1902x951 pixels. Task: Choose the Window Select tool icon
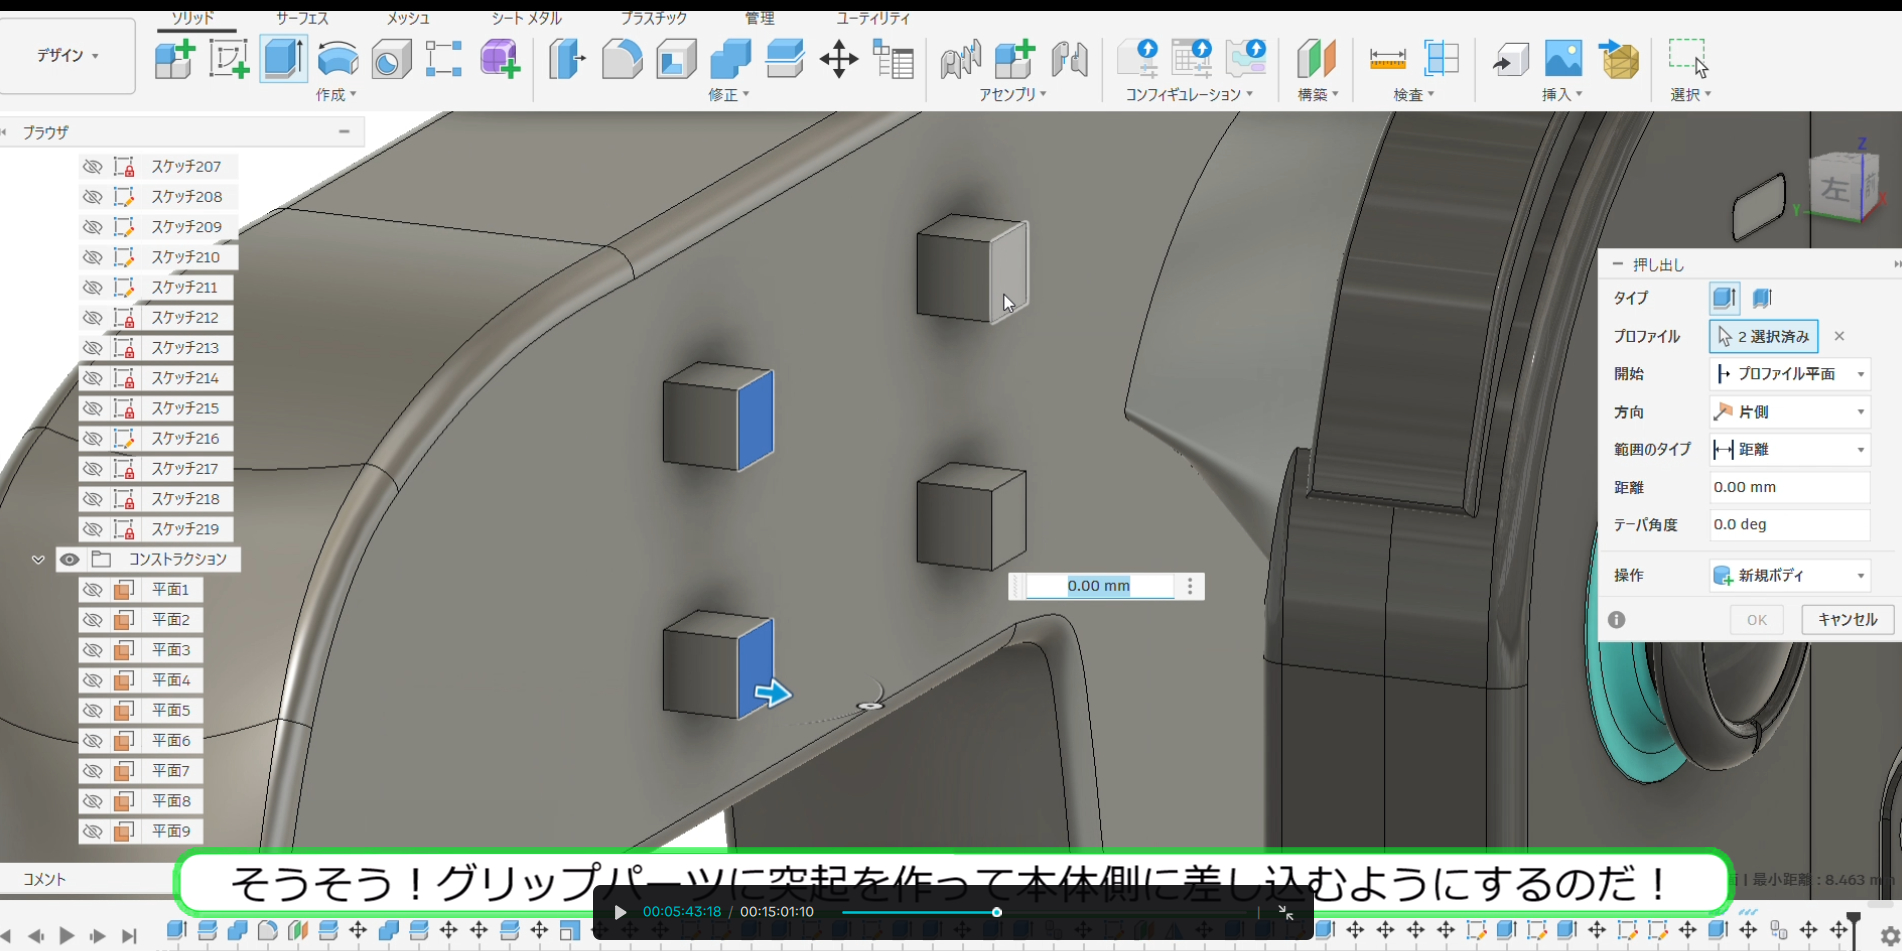click(1689, 59)
